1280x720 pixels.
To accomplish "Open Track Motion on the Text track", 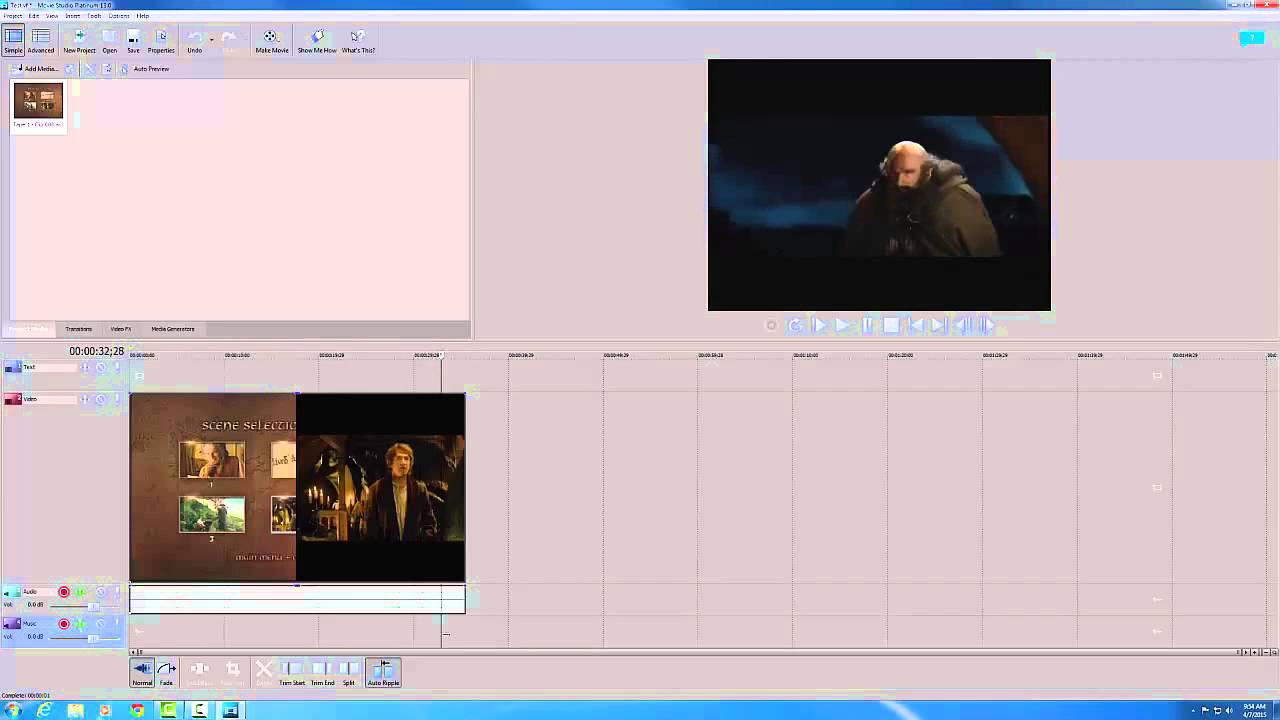I will point(85,367).
